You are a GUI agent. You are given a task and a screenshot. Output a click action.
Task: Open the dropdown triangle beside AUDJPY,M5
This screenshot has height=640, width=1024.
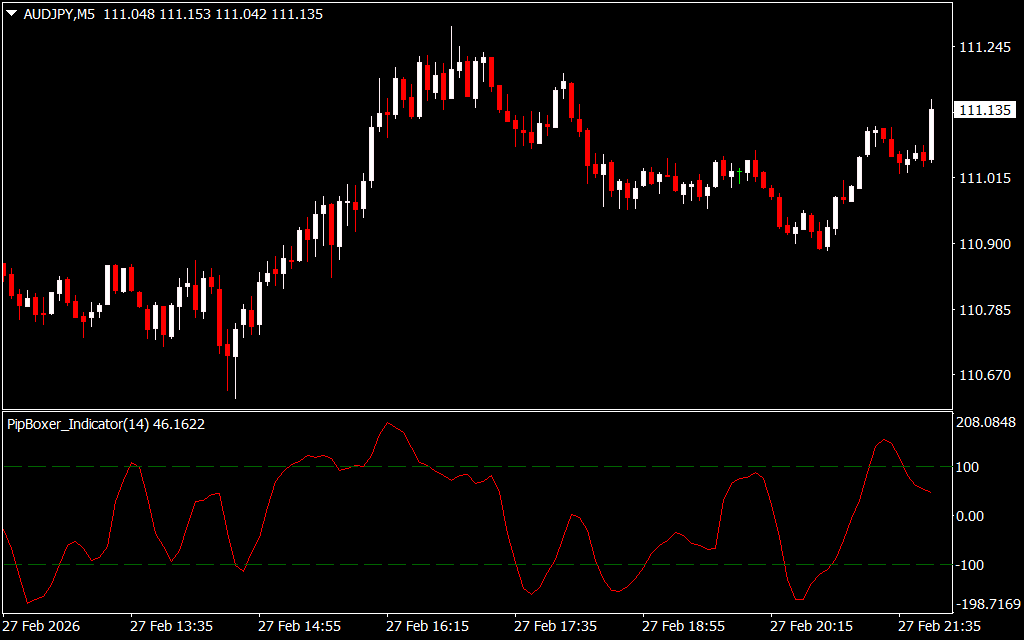(11, 15)
